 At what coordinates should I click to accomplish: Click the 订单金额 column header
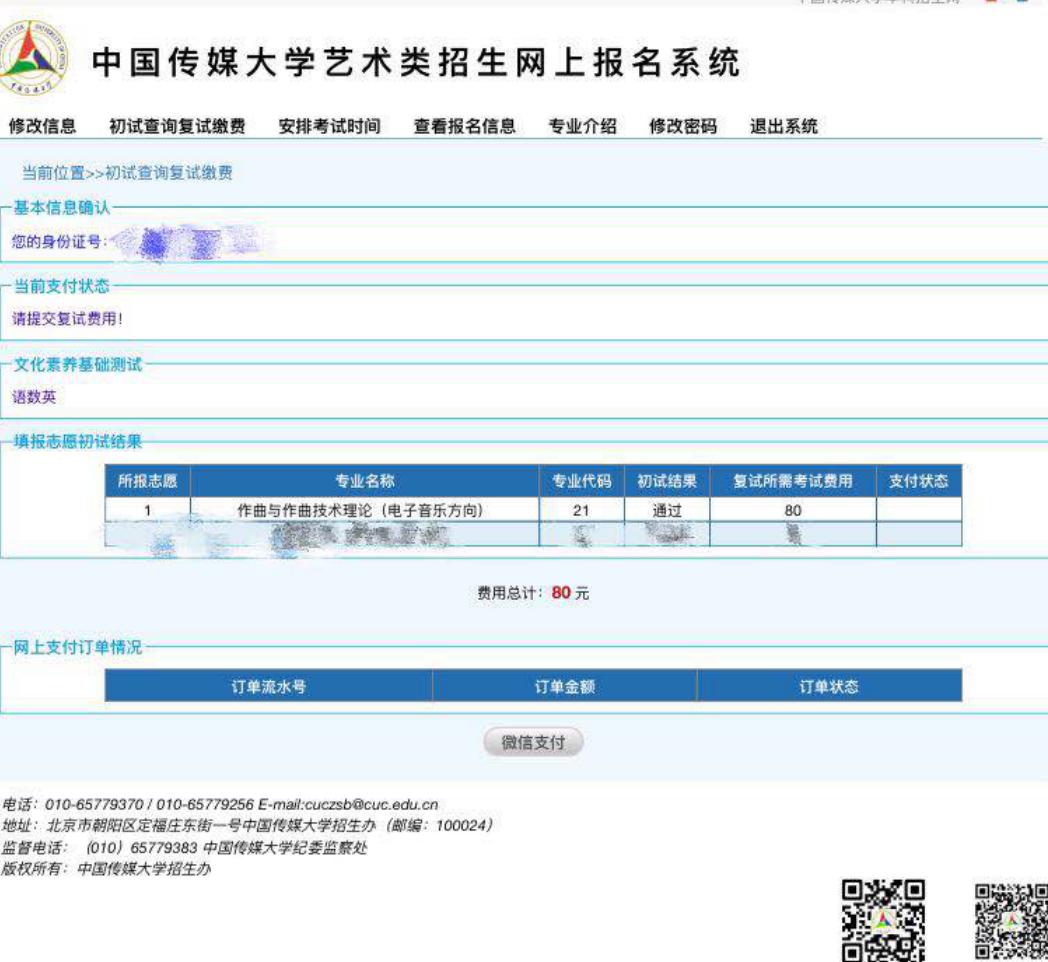tap(565, 686)
